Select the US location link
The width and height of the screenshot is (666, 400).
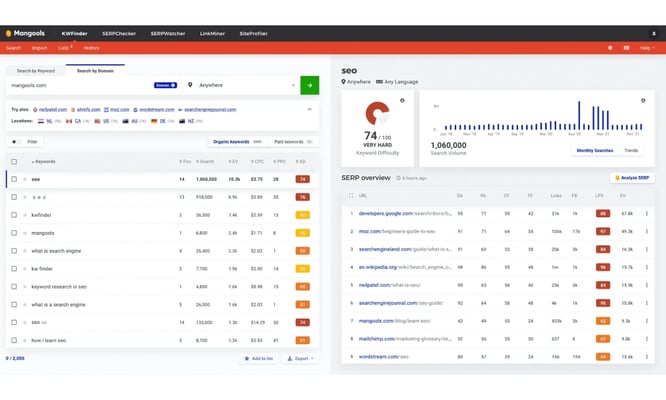click(106, 121)
